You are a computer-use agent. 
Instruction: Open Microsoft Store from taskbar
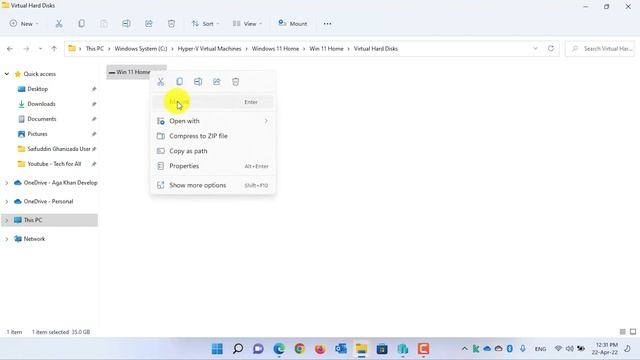click(x=382, y=349)
